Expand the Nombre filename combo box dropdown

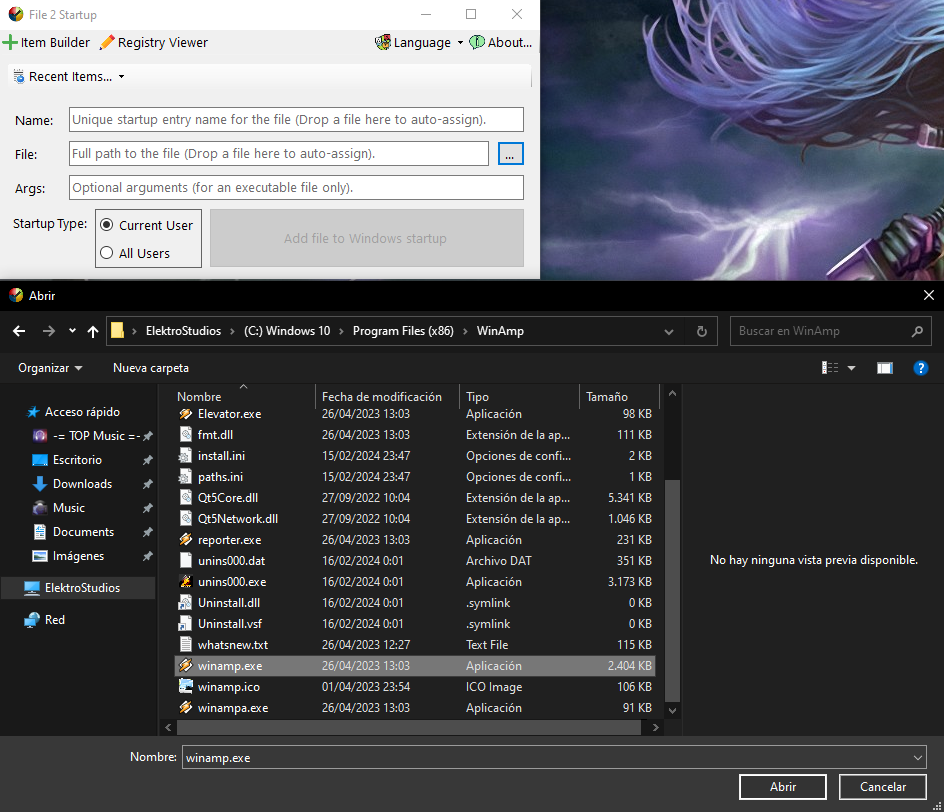(x=918, y=758)
